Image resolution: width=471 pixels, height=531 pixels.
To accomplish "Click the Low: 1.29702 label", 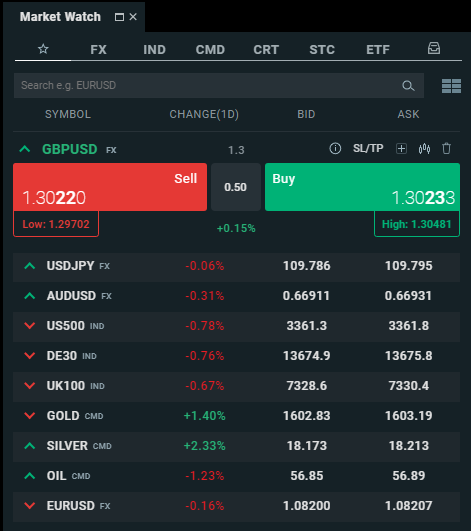I will pos(56,224).
